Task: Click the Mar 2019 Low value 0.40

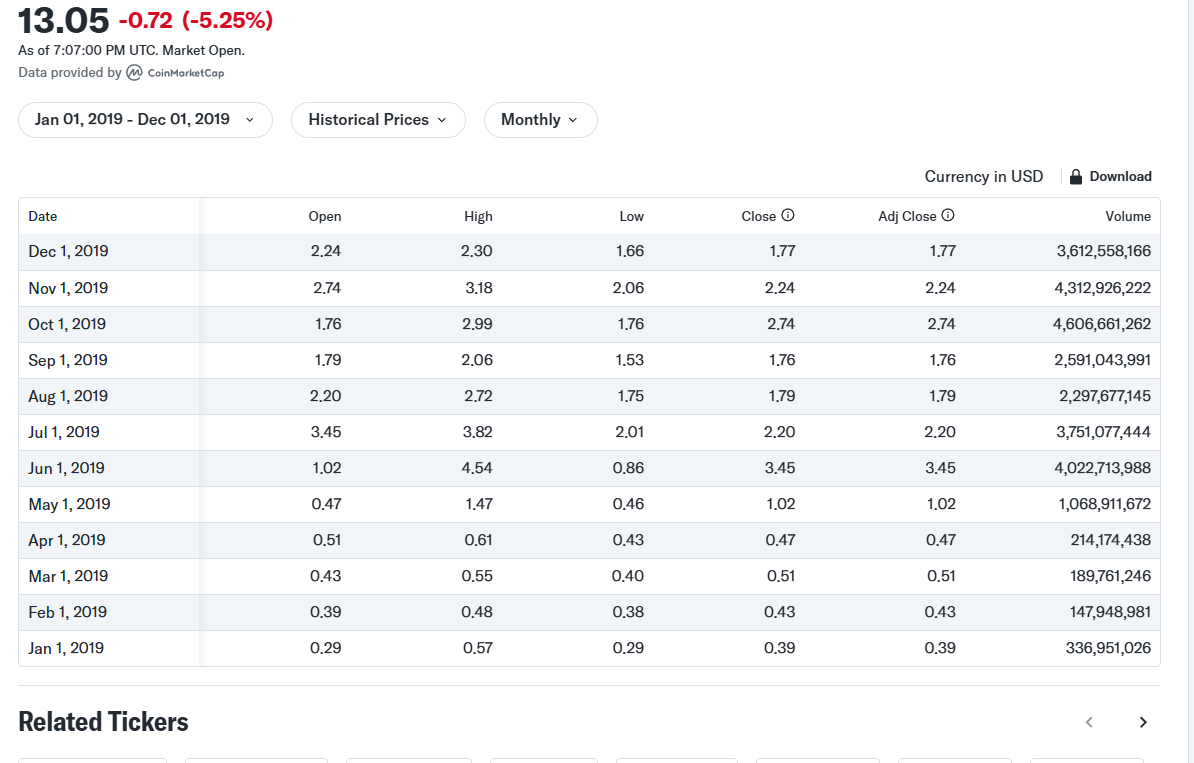Action: tap(628, 576)
